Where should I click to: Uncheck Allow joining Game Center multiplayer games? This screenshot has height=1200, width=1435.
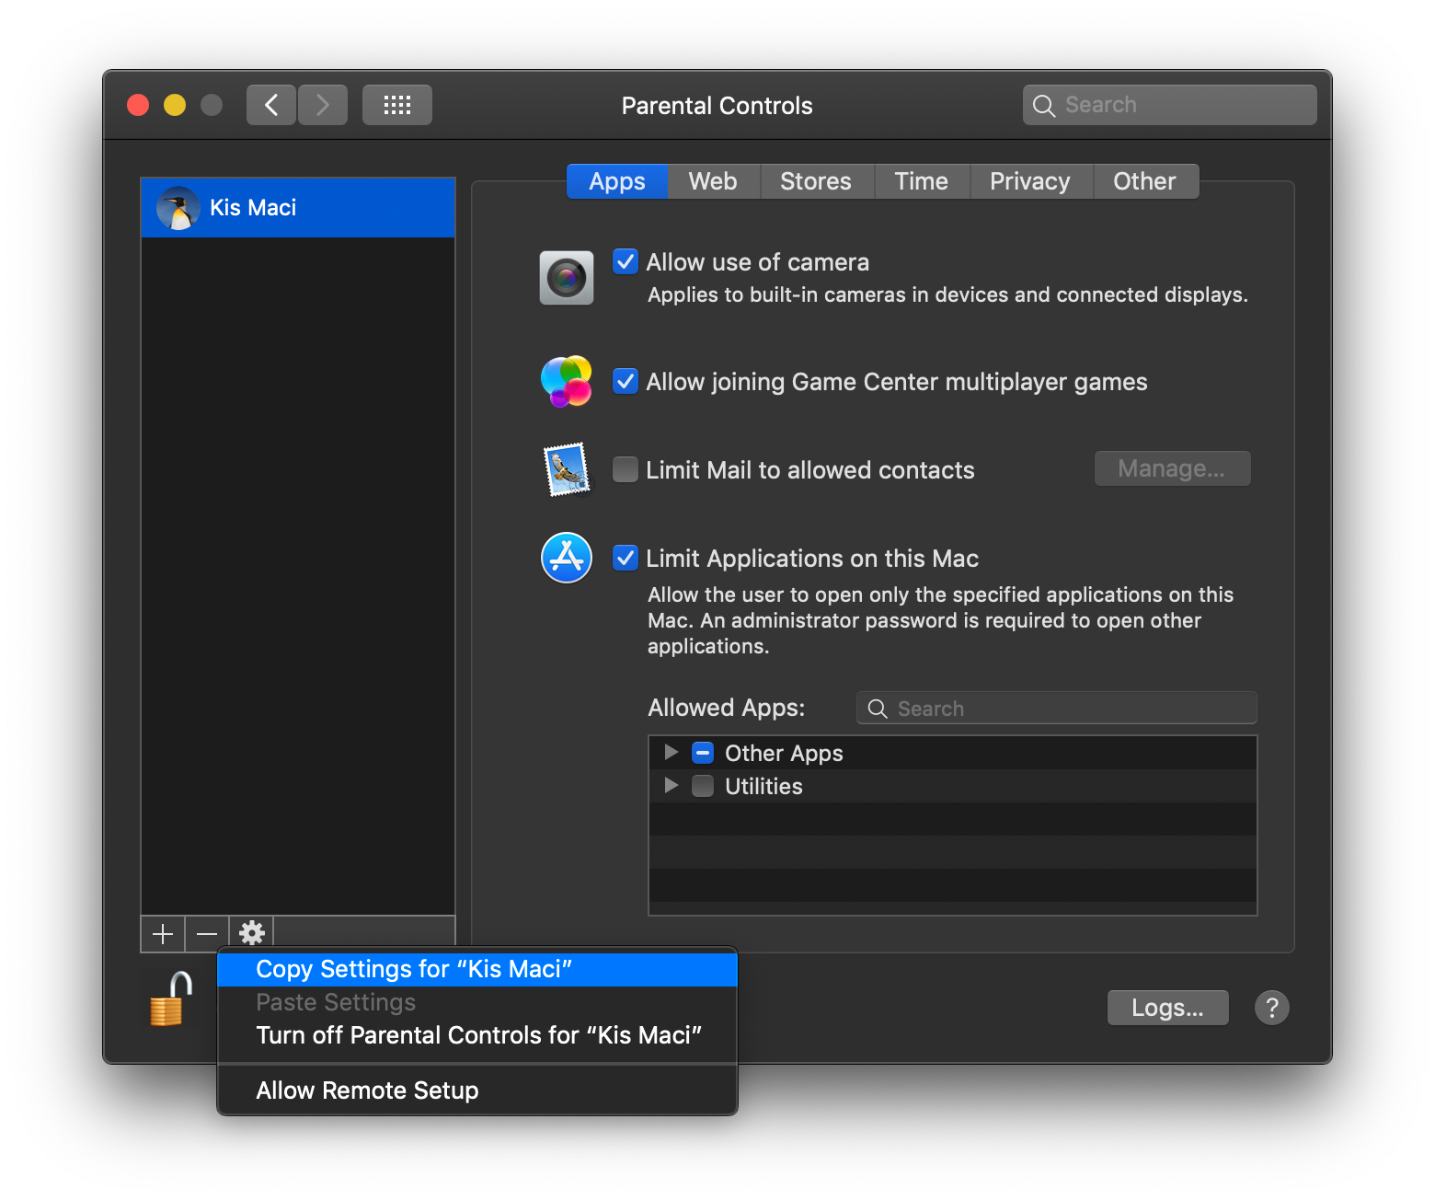coord(625,381)
